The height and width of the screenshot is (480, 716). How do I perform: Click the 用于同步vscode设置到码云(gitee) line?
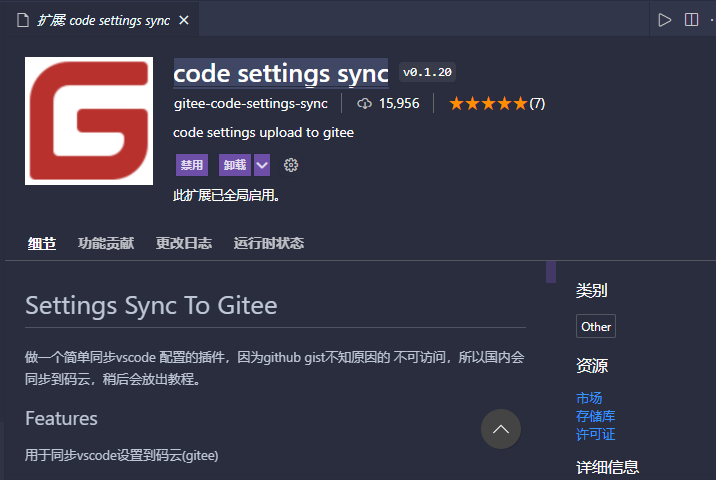(x=121, y=455)
